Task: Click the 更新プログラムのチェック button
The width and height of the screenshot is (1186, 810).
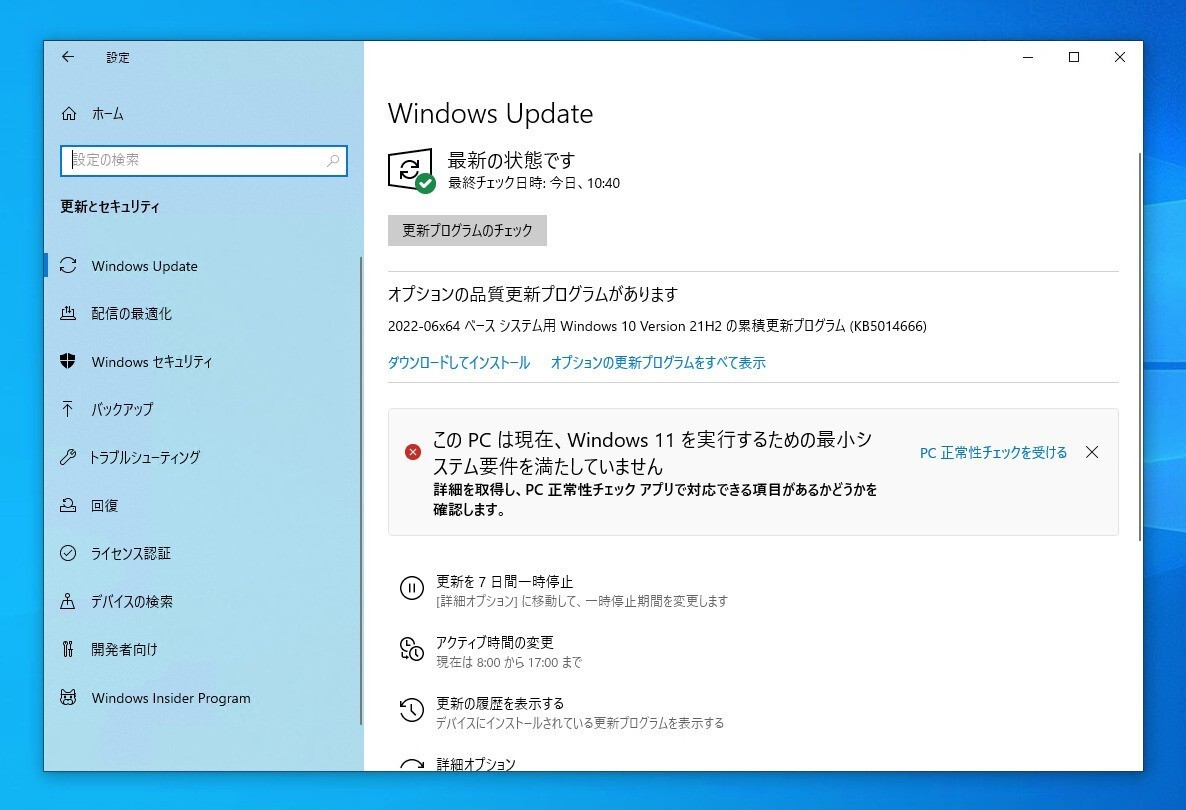Action: (467, 231)
